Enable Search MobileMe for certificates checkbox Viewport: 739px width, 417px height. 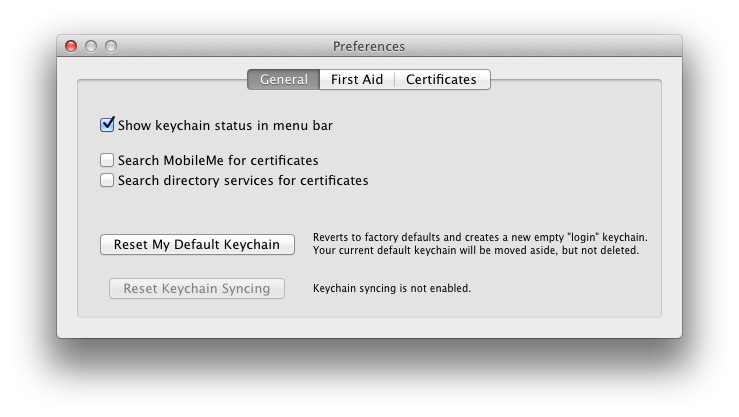tap(107, 160)
